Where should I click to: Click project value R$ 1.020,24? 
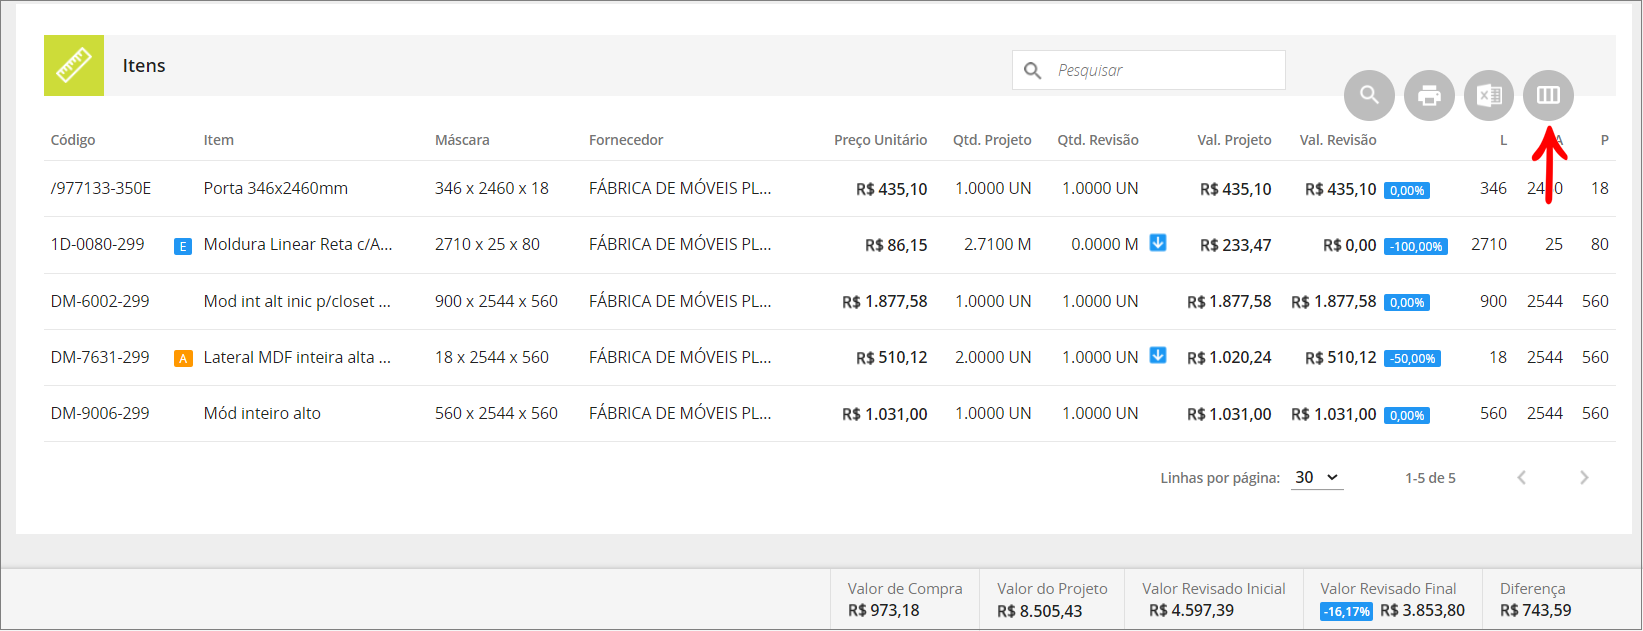click(x=1229, y=358)
